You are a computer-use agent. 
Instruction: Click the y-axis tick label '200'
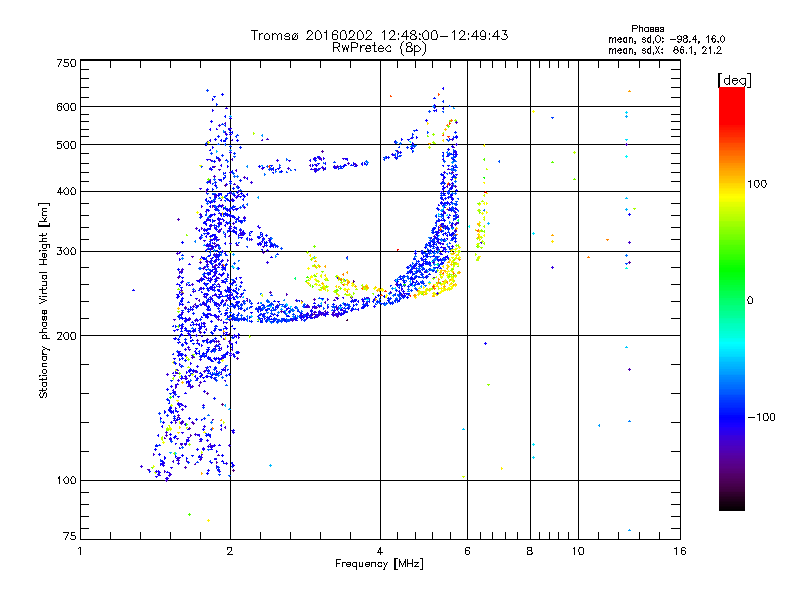click(66, 336)
